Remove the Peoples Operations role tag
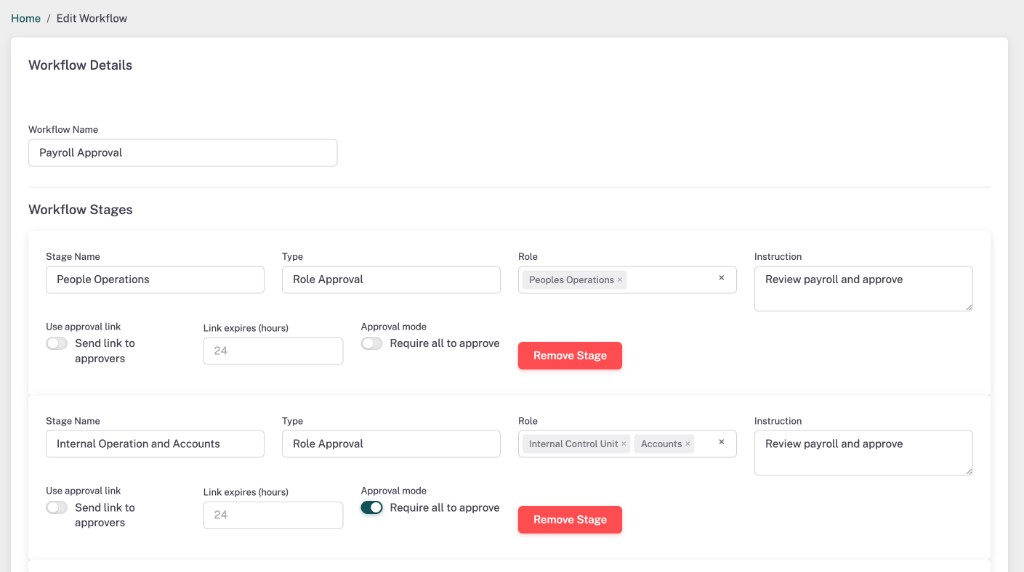This screenshot has height=572, width=1024. pyautogui.click(x=620, y=280)
